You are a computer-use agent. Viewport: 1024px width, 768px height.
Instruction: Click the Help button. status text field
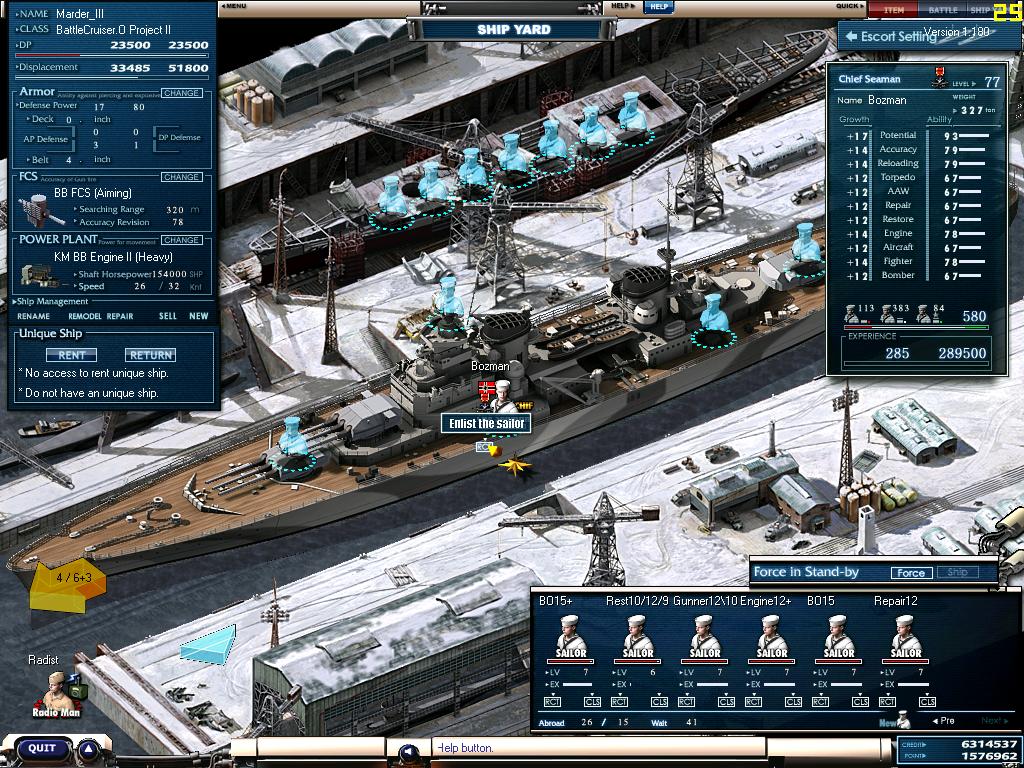coord(599,748)
